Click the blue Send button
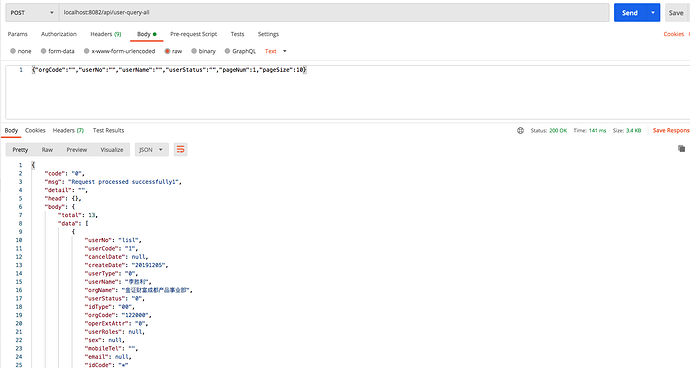Screen dimensions: 690x368 [x=630, y=13]
